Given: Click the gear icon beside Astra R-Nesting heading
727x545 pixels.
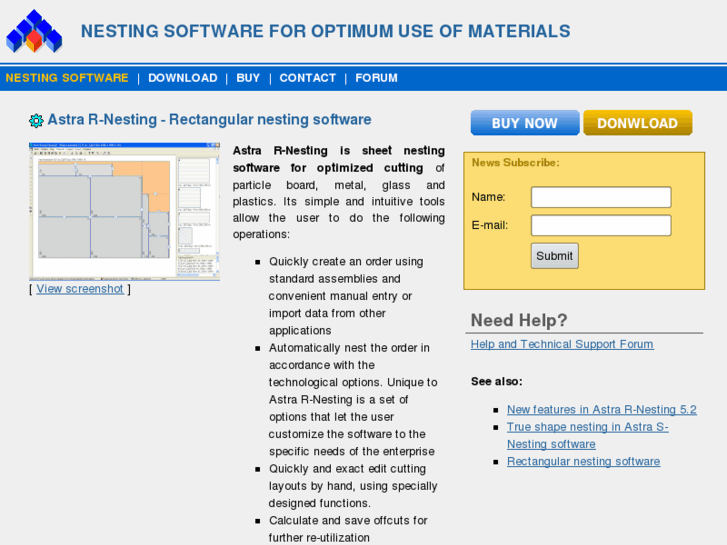Looking at the screenshot, I should (36, 121).
